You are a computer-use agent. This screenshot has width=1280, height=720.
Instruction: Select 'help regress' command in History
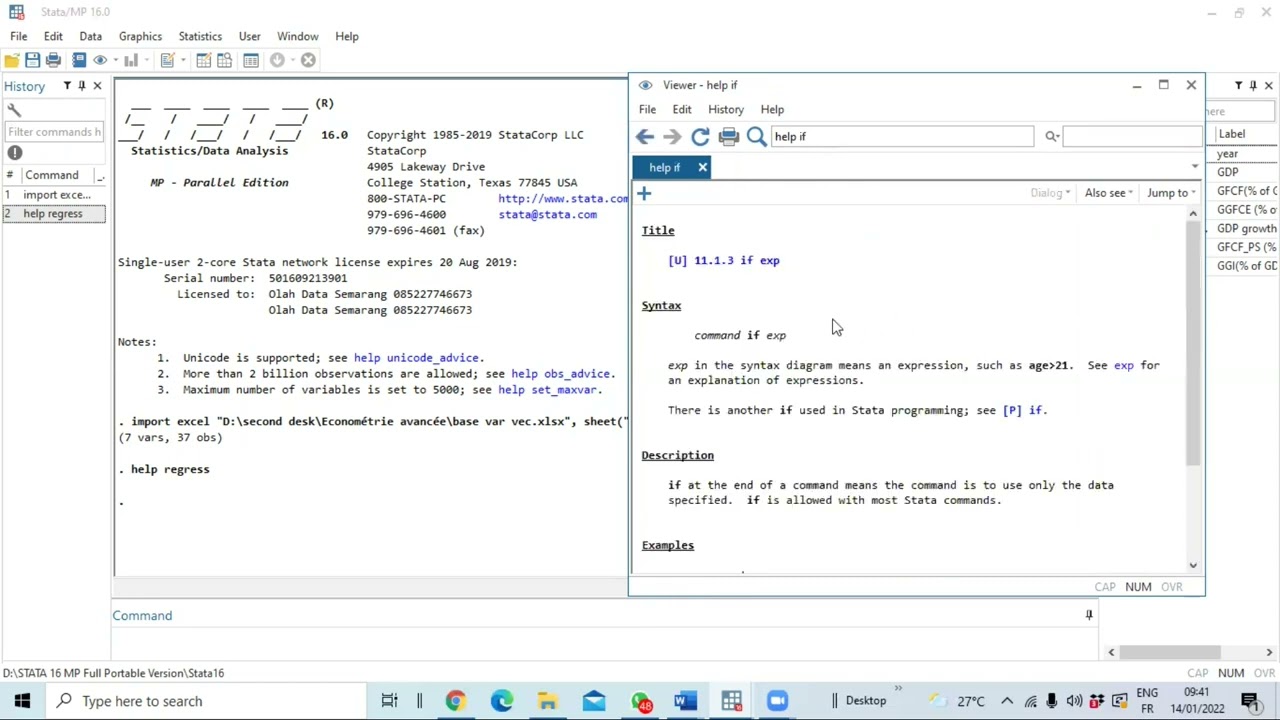coord(53,213)
